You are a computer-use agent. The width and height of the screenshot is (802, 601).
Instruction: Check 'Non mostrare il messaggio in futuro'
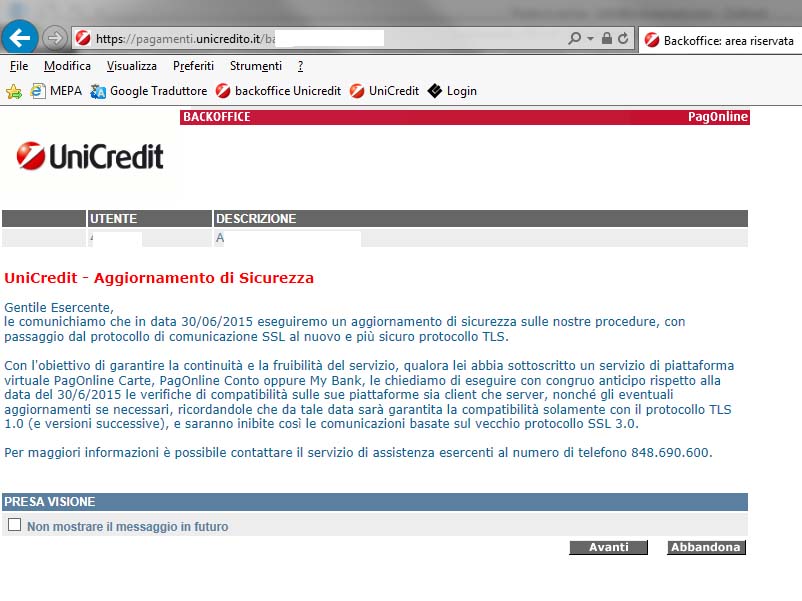click(x=14, y=525)
